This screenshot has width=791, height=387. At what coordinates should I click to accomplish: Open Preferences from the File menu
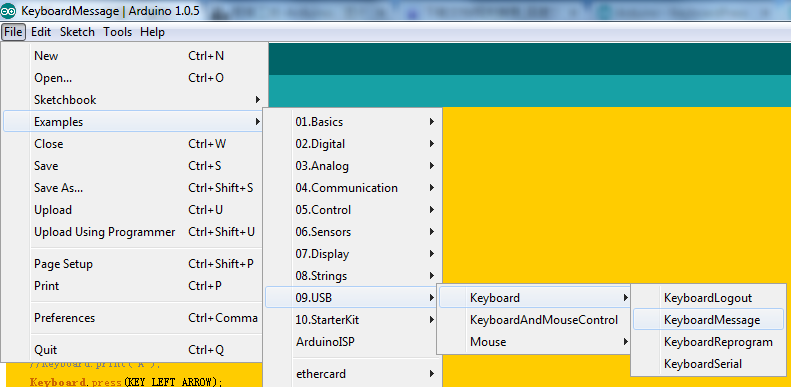tap(133, 318)
